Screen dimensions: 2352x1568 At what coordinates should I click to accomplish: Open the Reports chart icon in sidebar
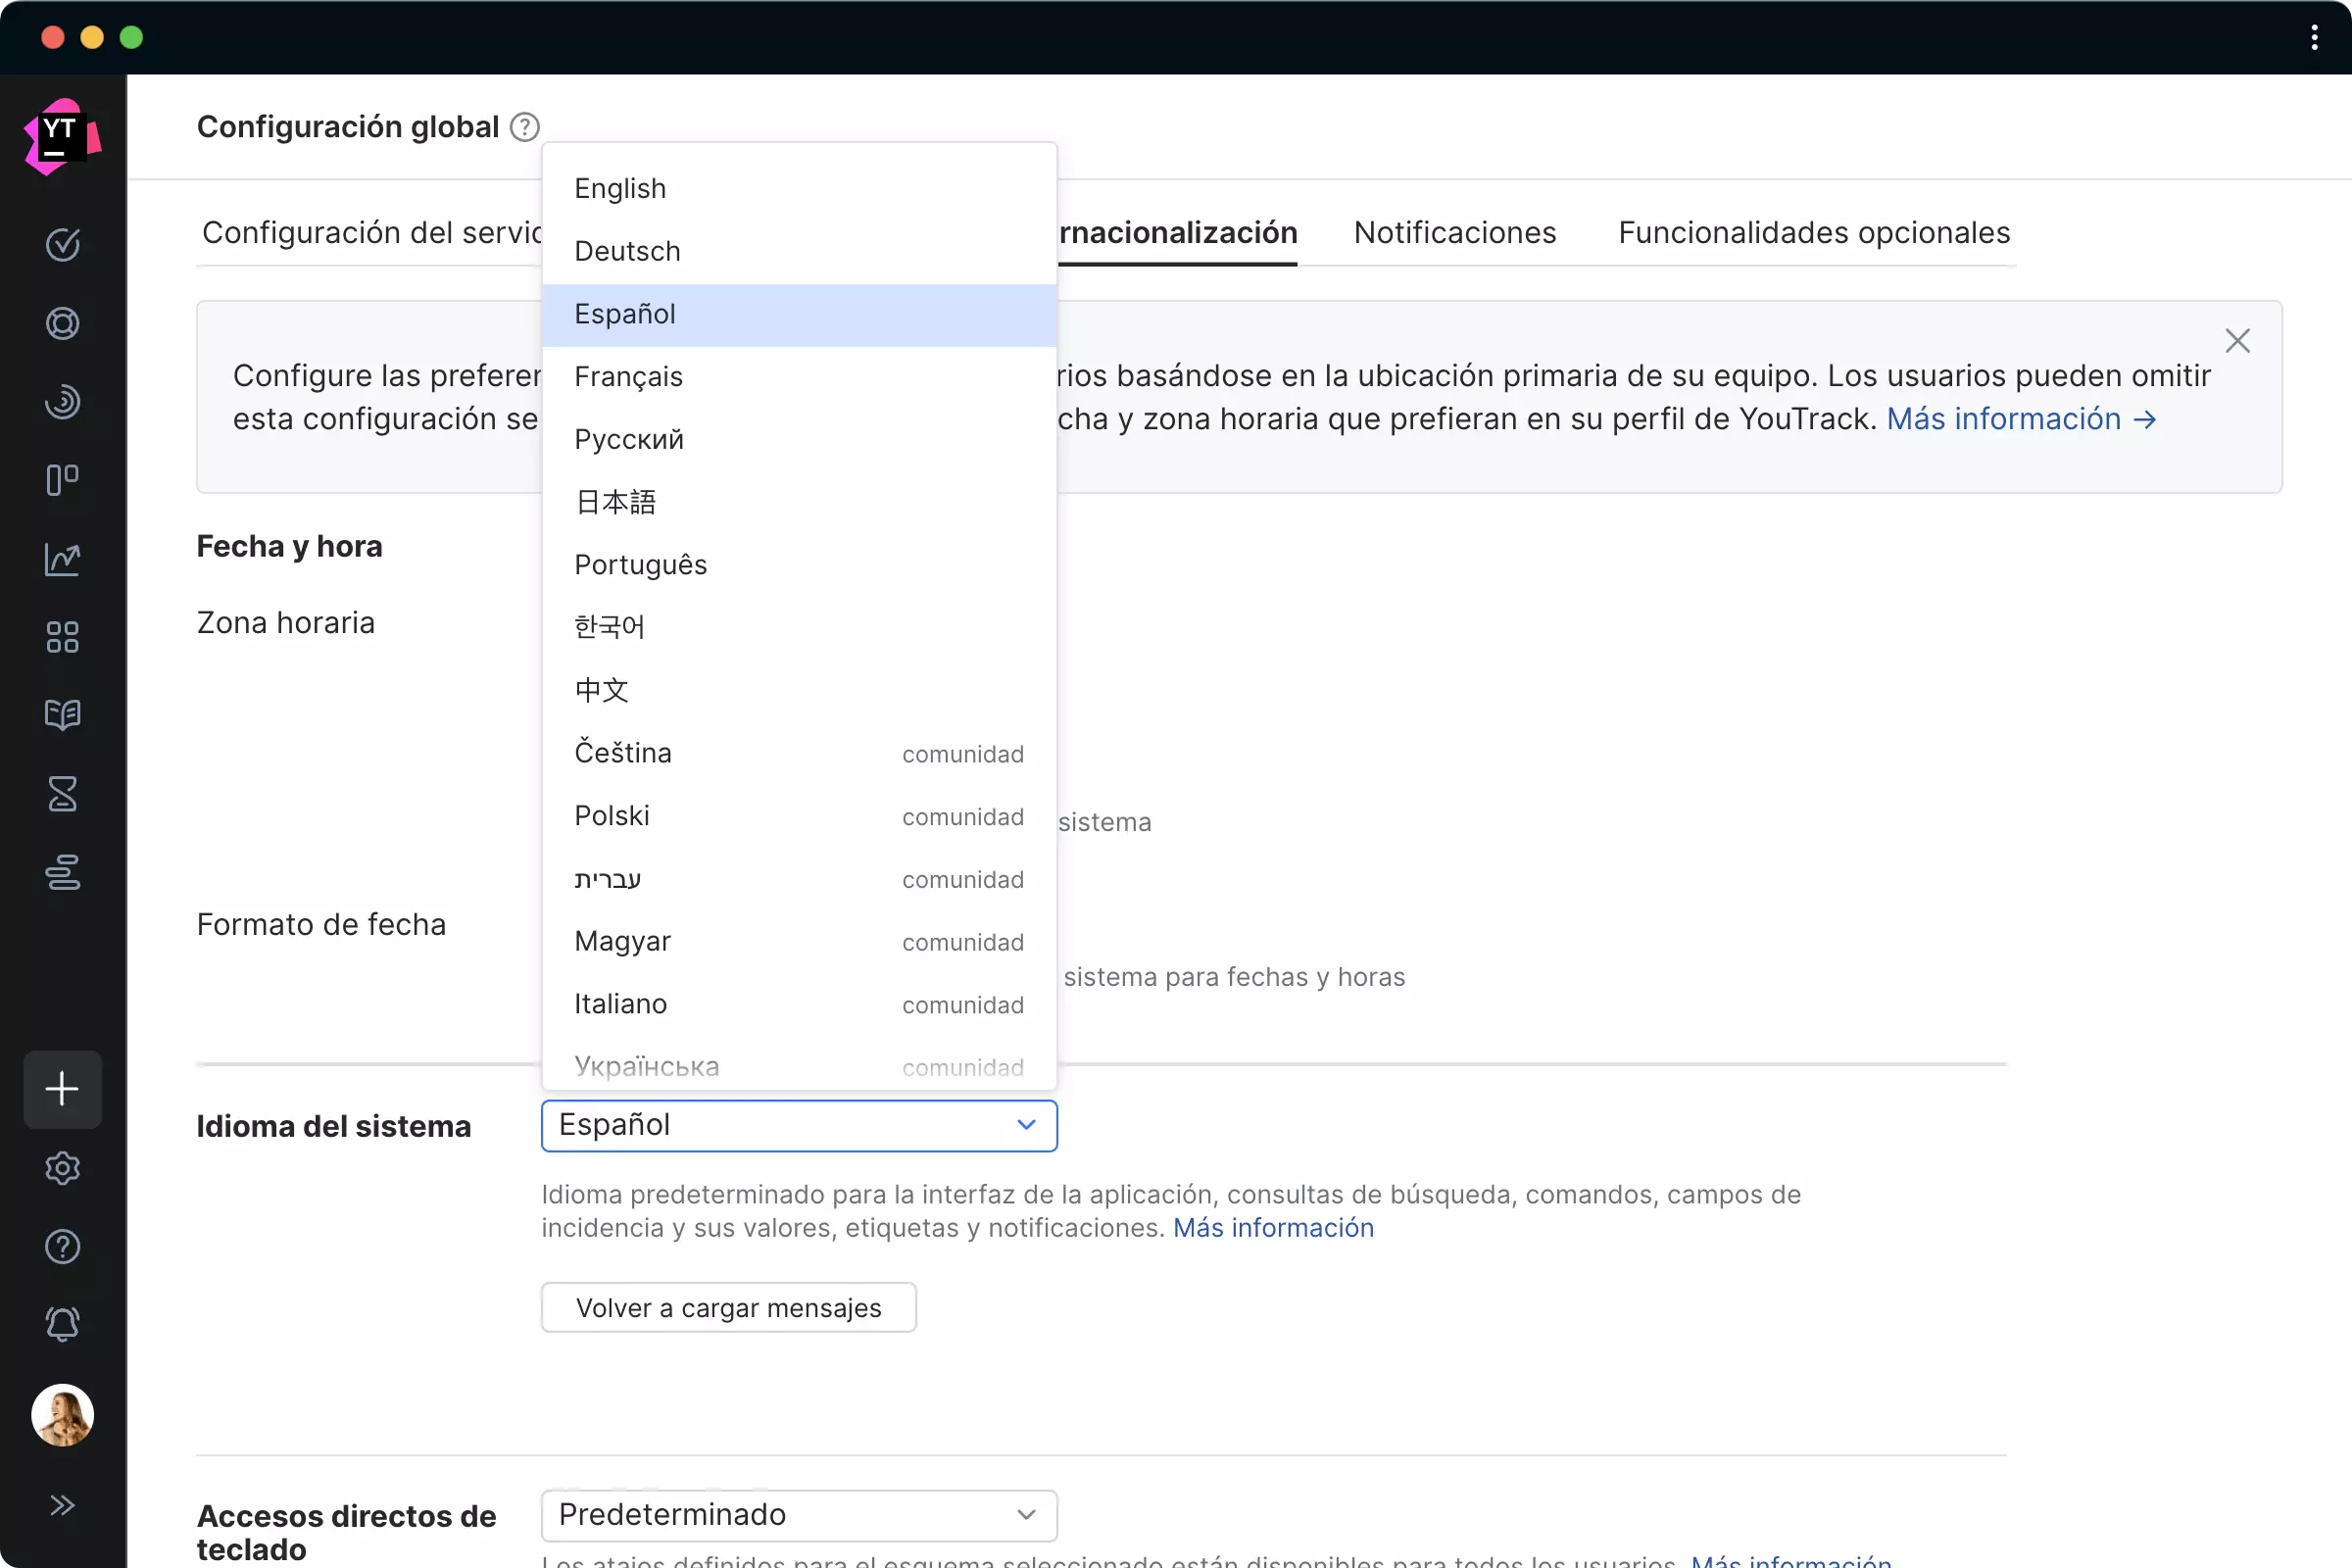coord(62,559)
